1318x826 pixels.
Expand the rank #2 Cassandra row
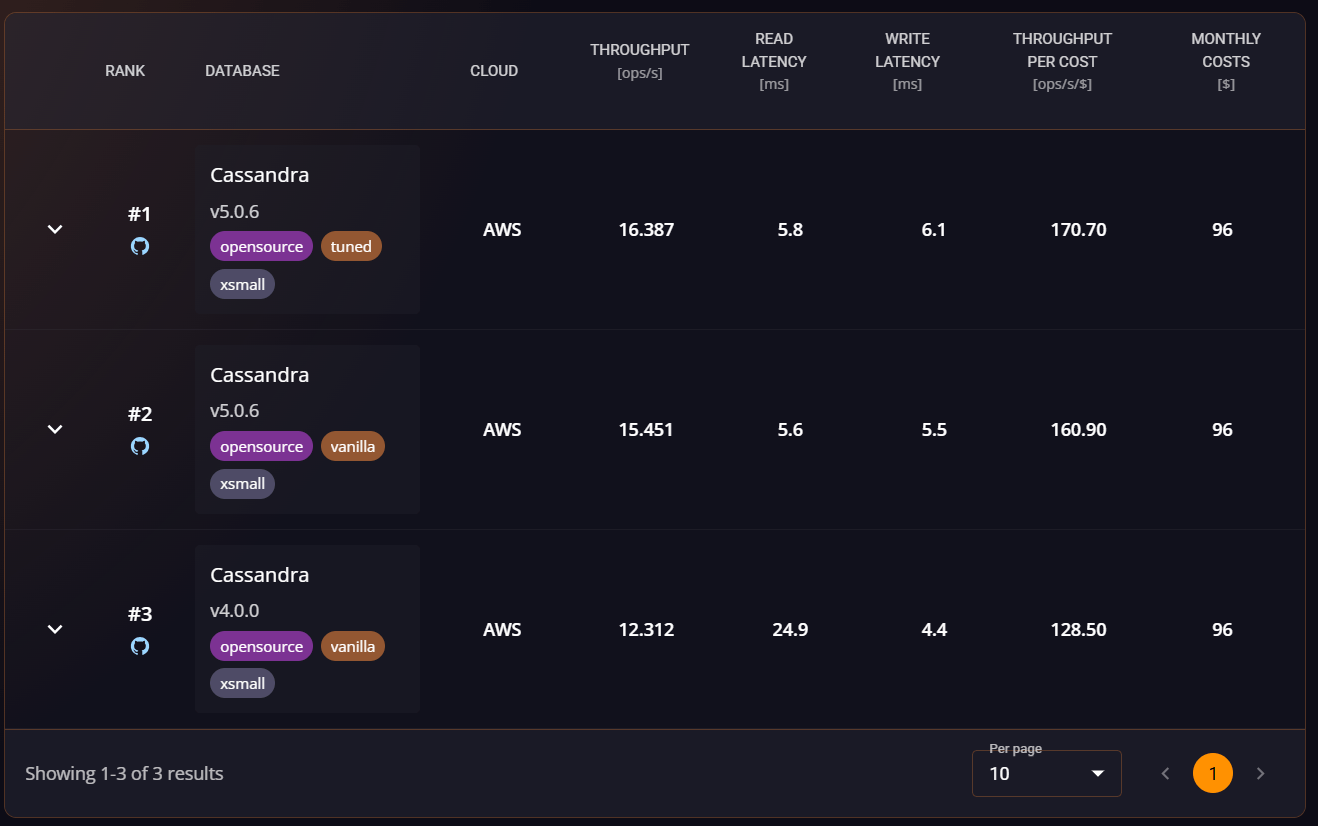(x=55, y=429)
